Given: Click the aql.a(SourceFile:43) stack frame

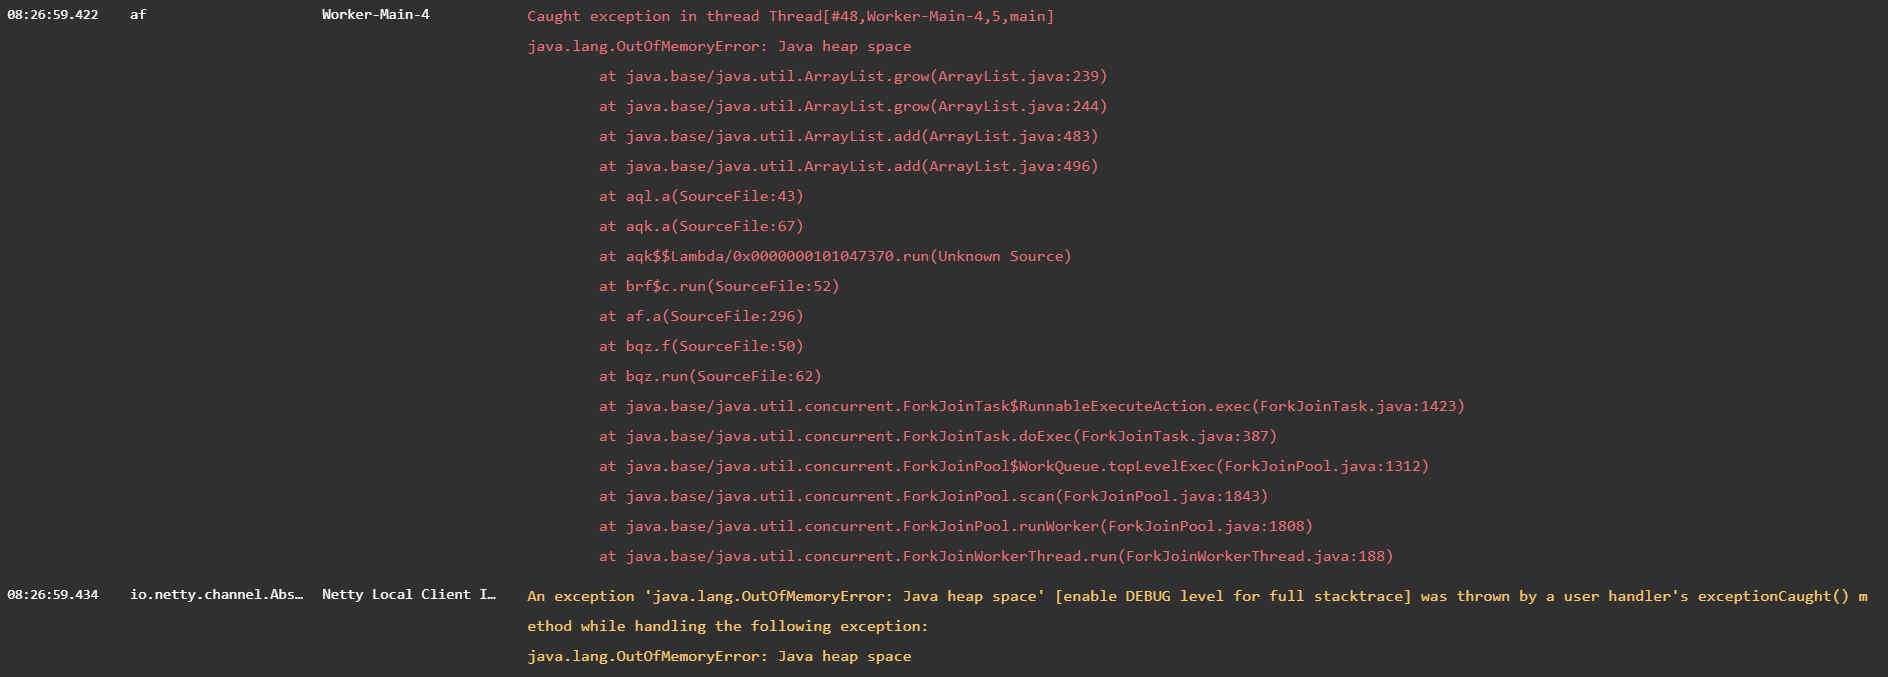Looking at the screenshot, I should 701,196.
